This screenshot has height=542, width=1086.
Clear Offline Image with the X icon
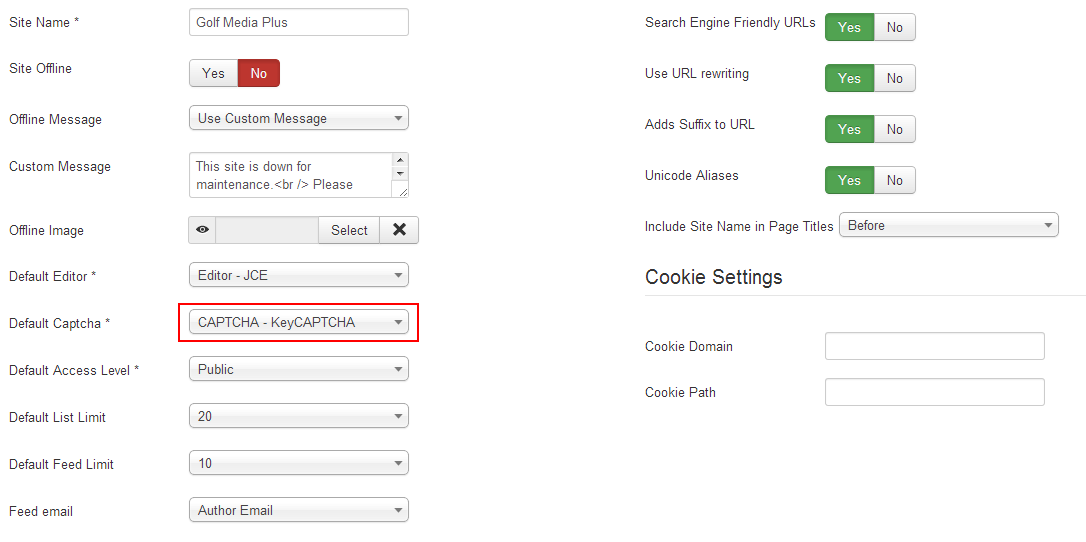(399, 231)
